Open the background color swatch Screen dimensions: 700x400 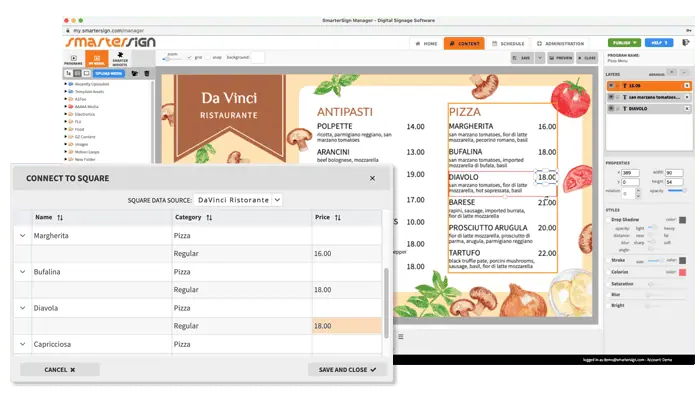point(258,57)
